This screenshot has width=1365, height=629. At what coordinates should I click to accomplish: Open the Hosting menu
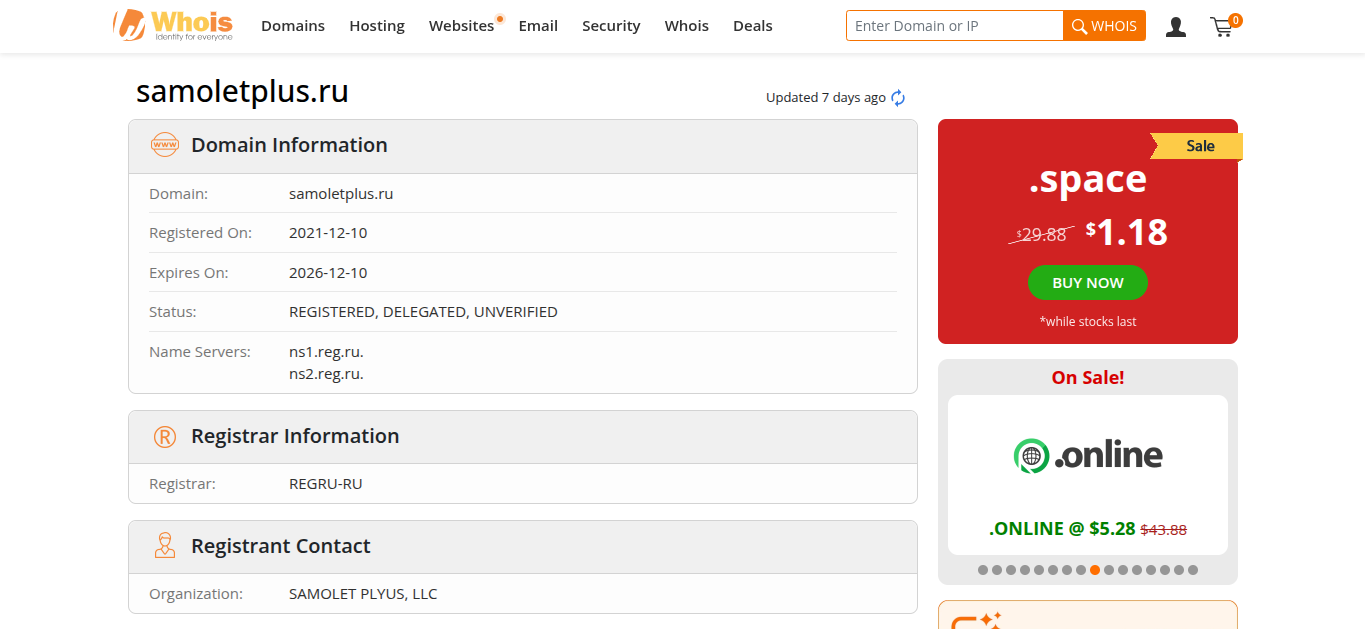[x=377, y=26]
